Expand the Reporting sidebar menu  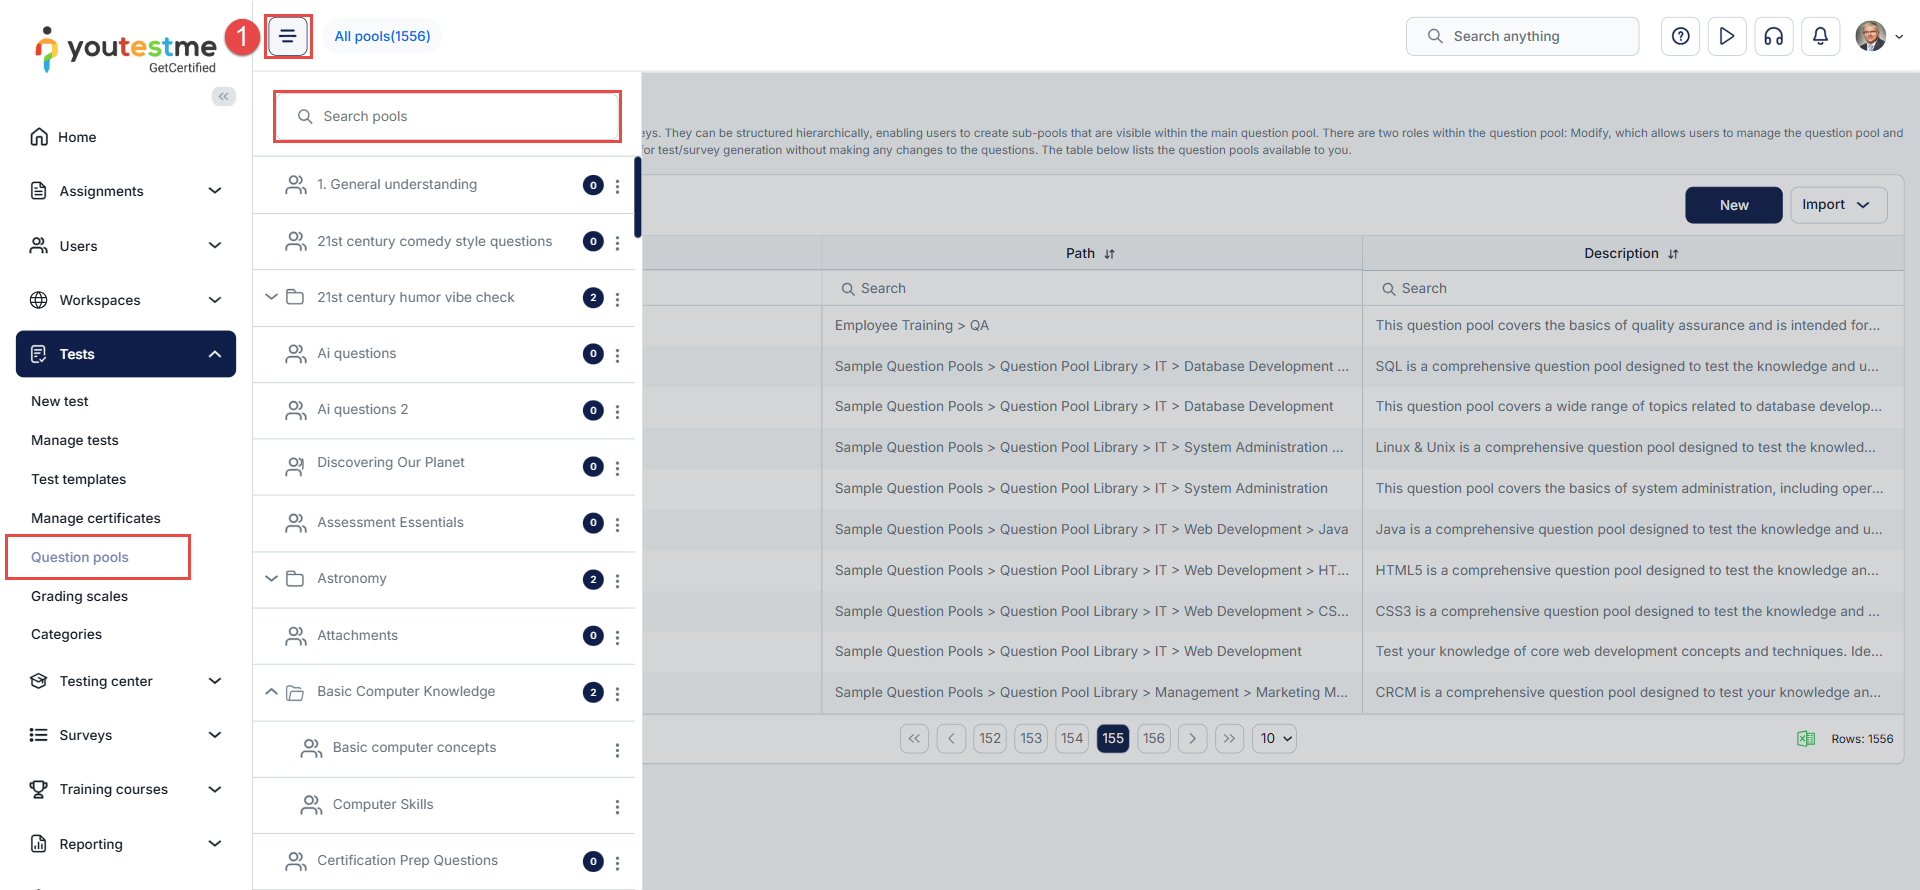[x=215, y=844]
